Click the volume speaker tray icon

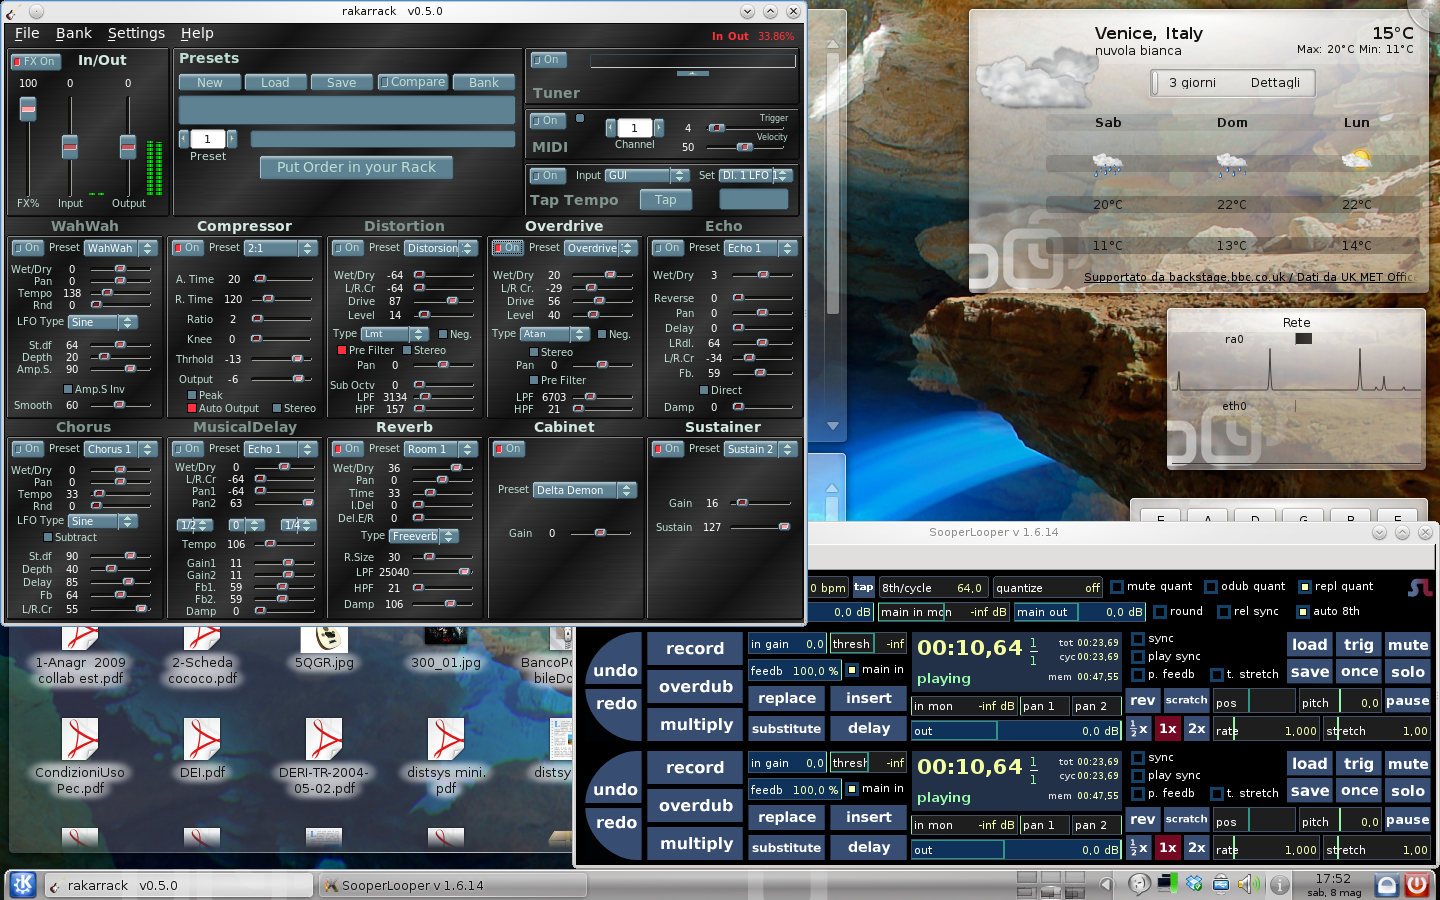pyautogui.click(x=1248, y=884)
